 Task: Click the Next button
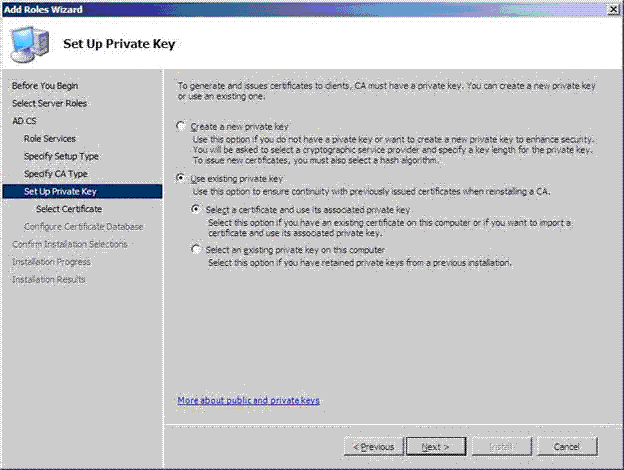coord(436,447)
